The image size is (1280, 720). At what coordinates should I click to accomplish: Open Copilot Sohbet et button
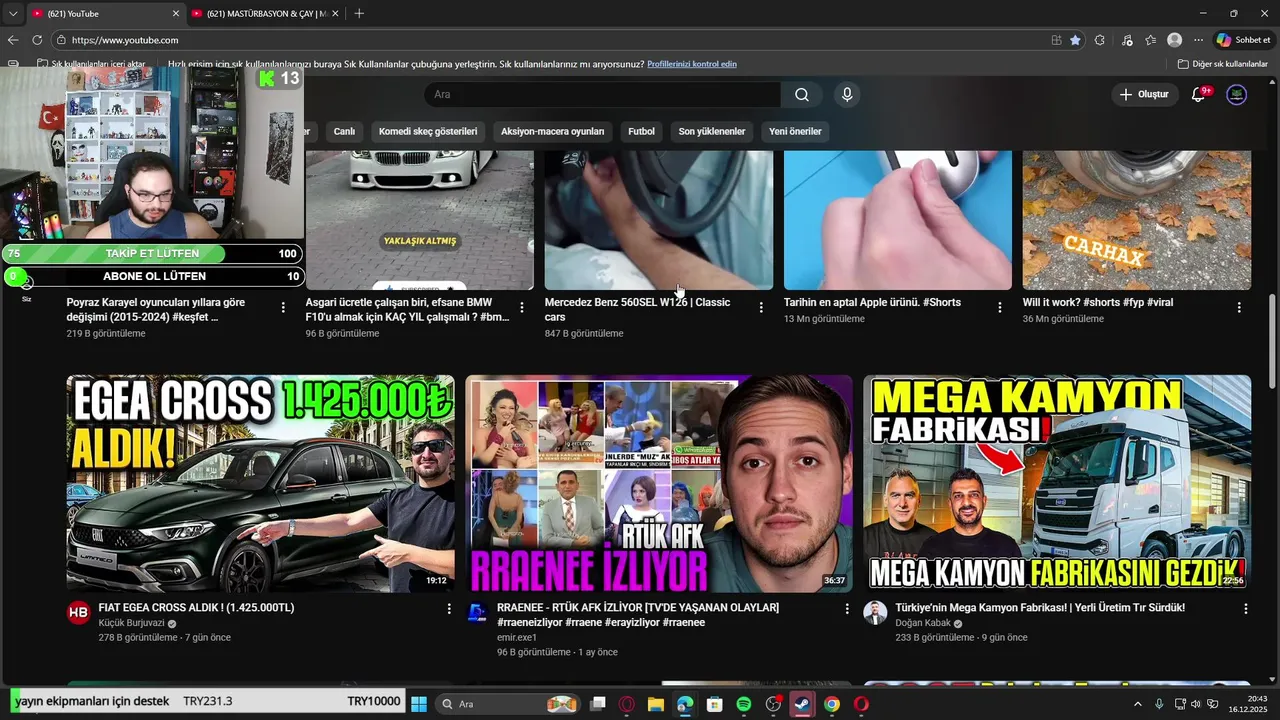point(1243,40)
